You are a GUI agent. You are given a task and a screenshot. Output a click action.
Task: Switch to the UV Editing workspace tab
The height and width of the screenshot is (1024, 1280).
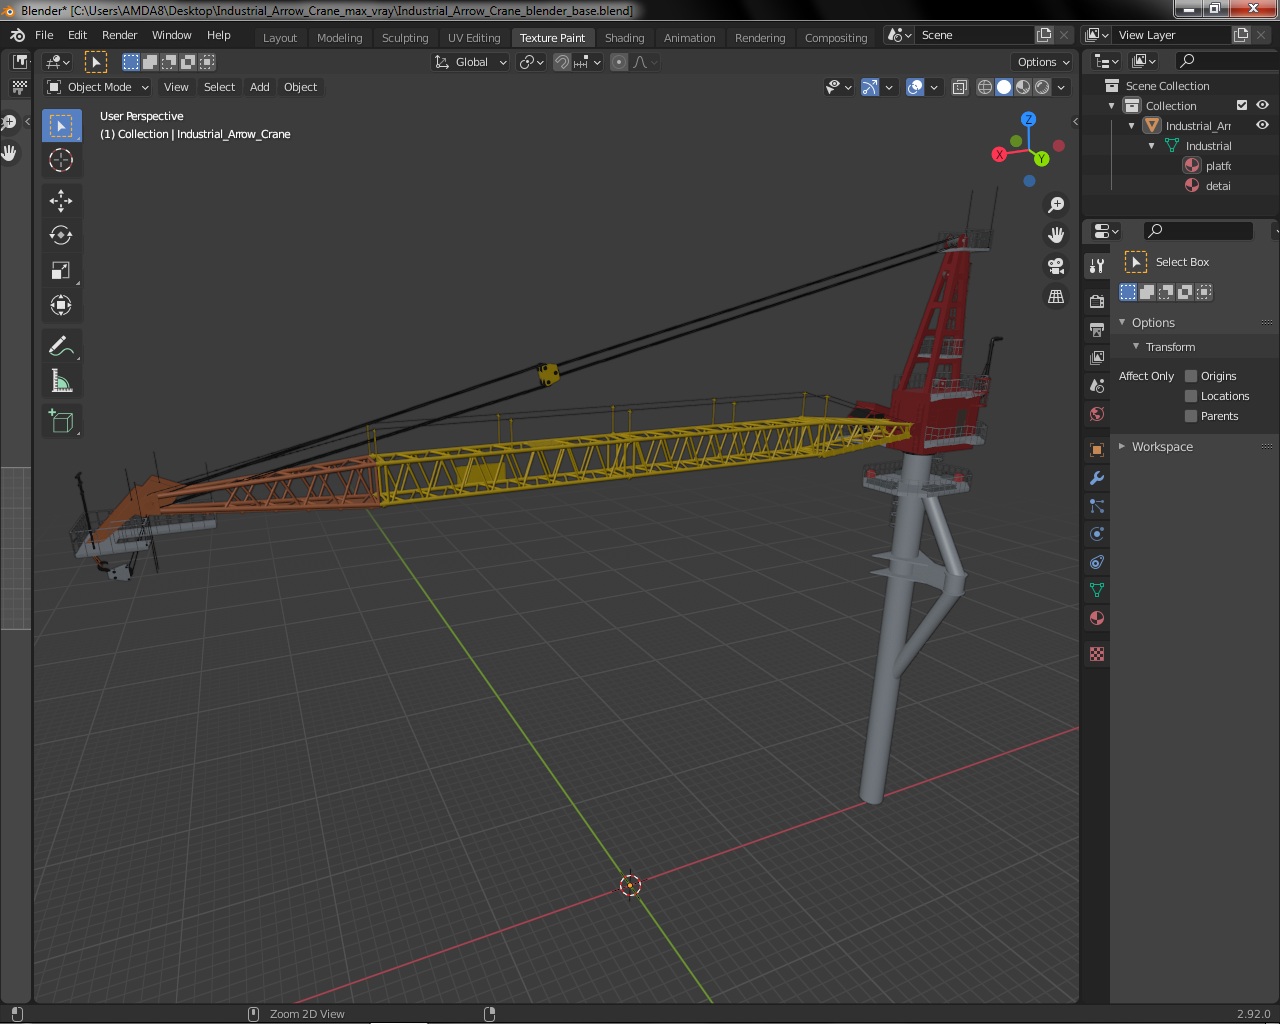pyautogui.click(x=474, y=38)
